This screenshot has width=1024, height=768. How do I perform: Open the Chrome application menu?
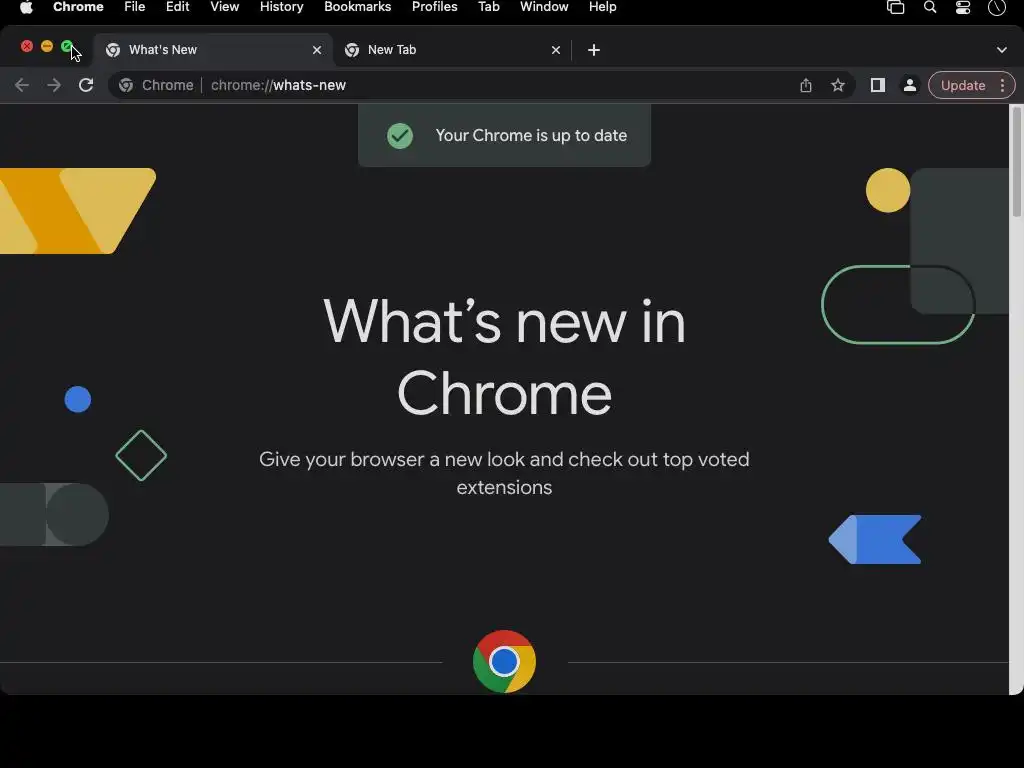coord(78,7)
